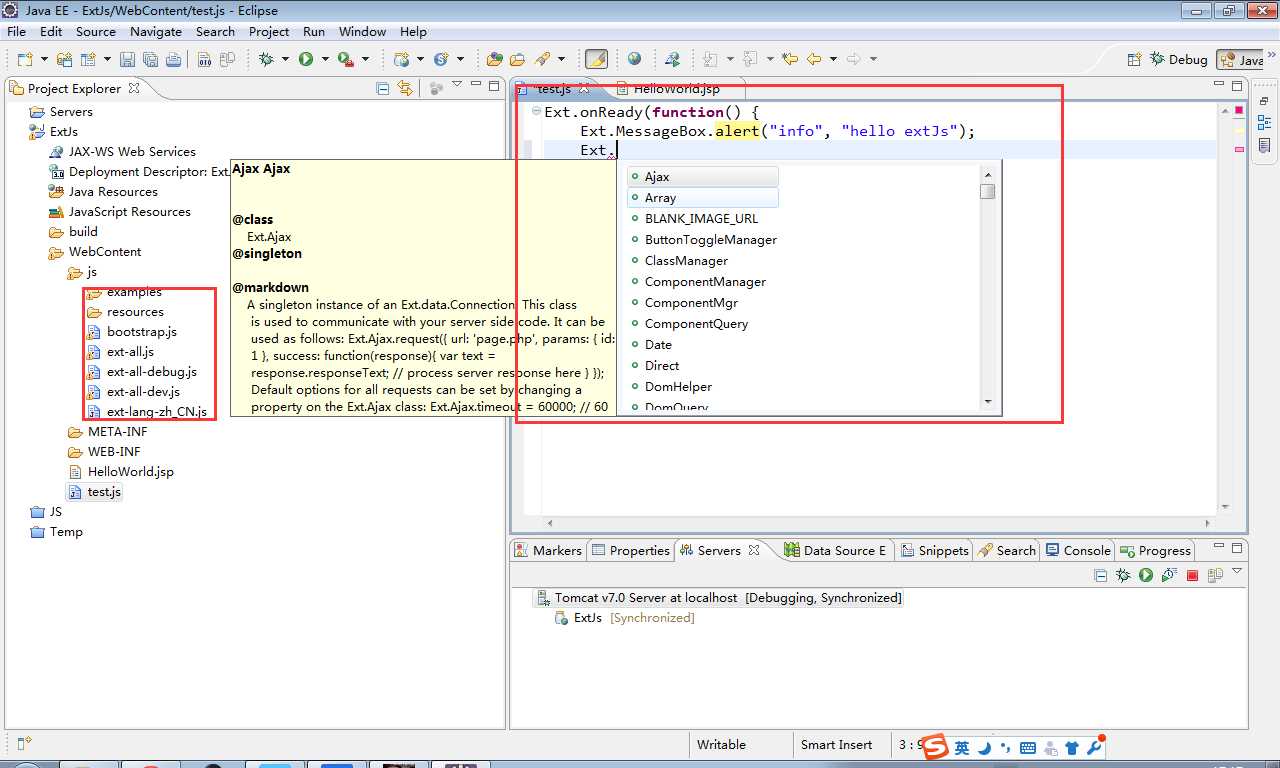
Task: Open the File menu
Action: pos(16,31)
